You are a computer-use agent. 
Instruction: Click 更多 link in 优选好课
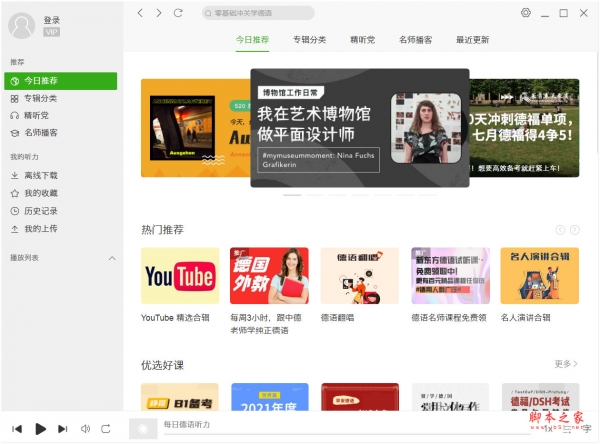coord(566,364)
